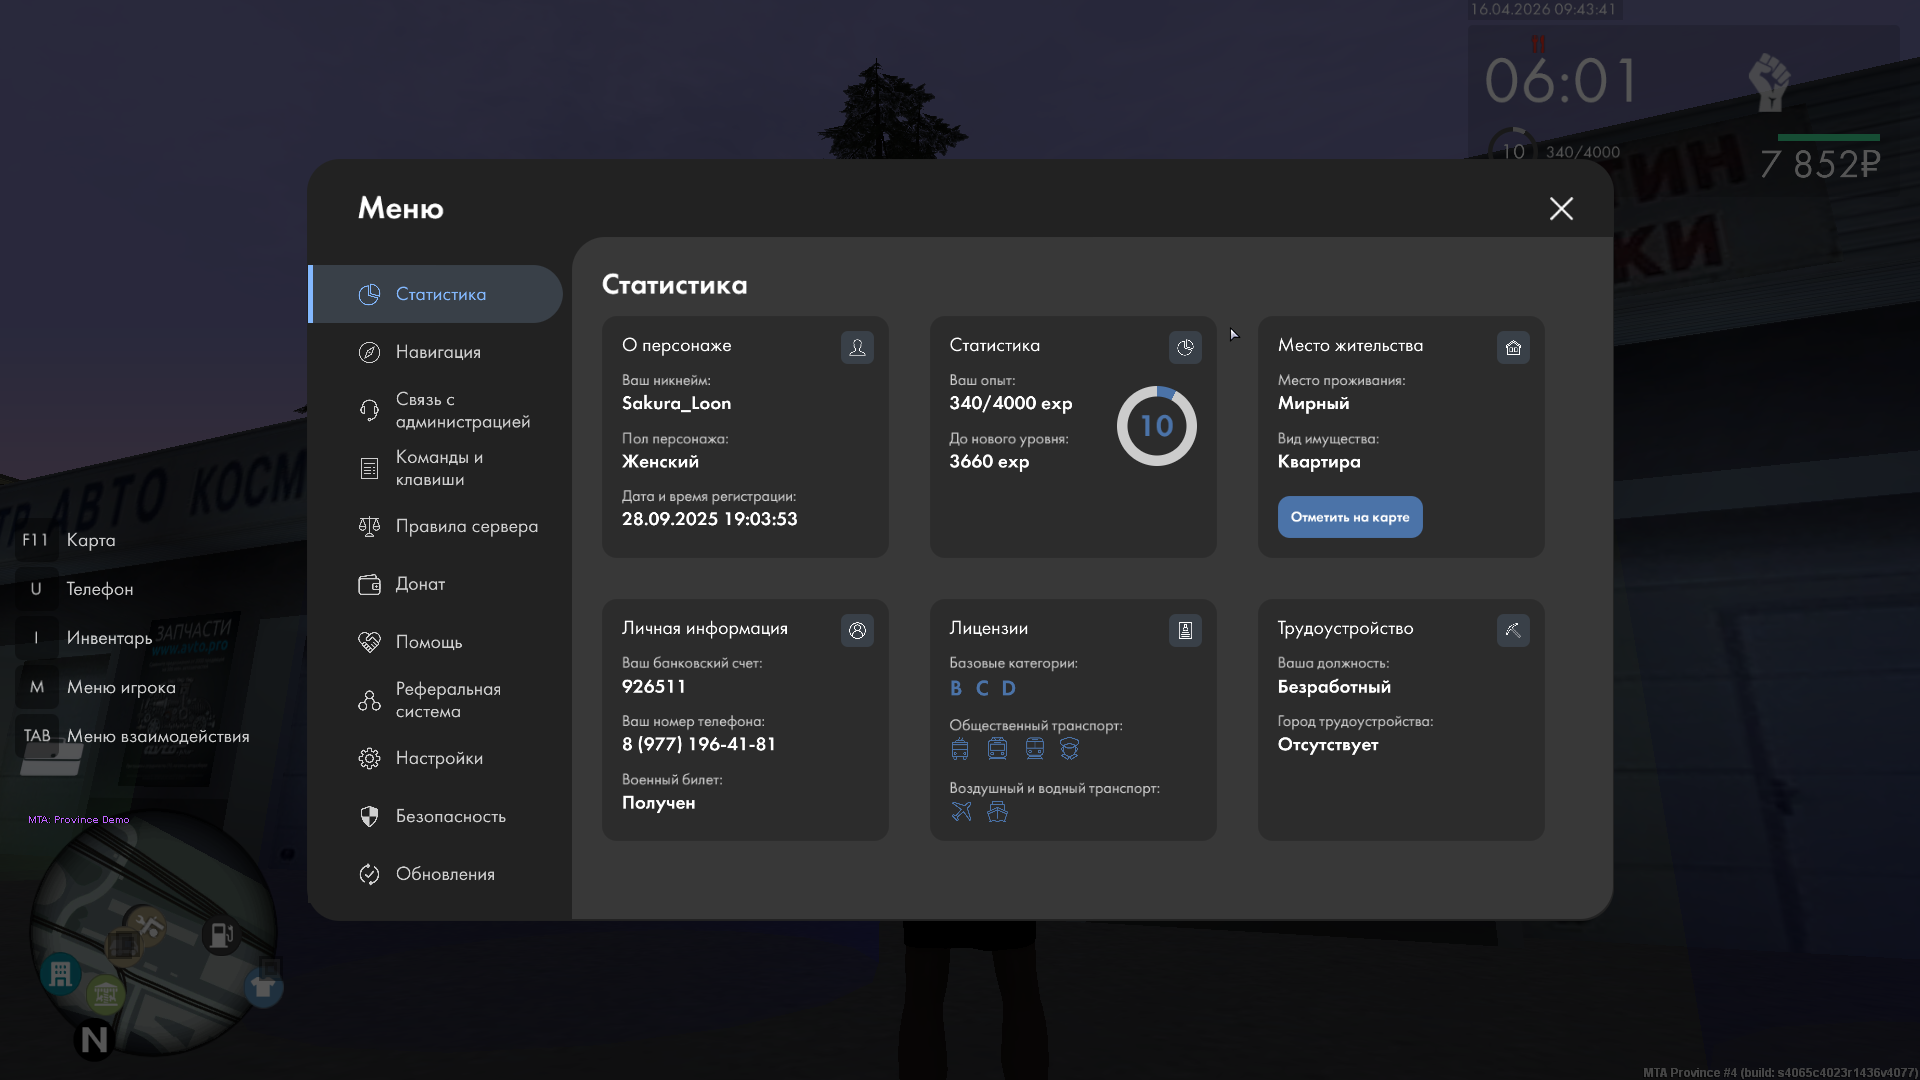
Task: Click the document icon on Лицензии card
Action: click(1185, 630)
